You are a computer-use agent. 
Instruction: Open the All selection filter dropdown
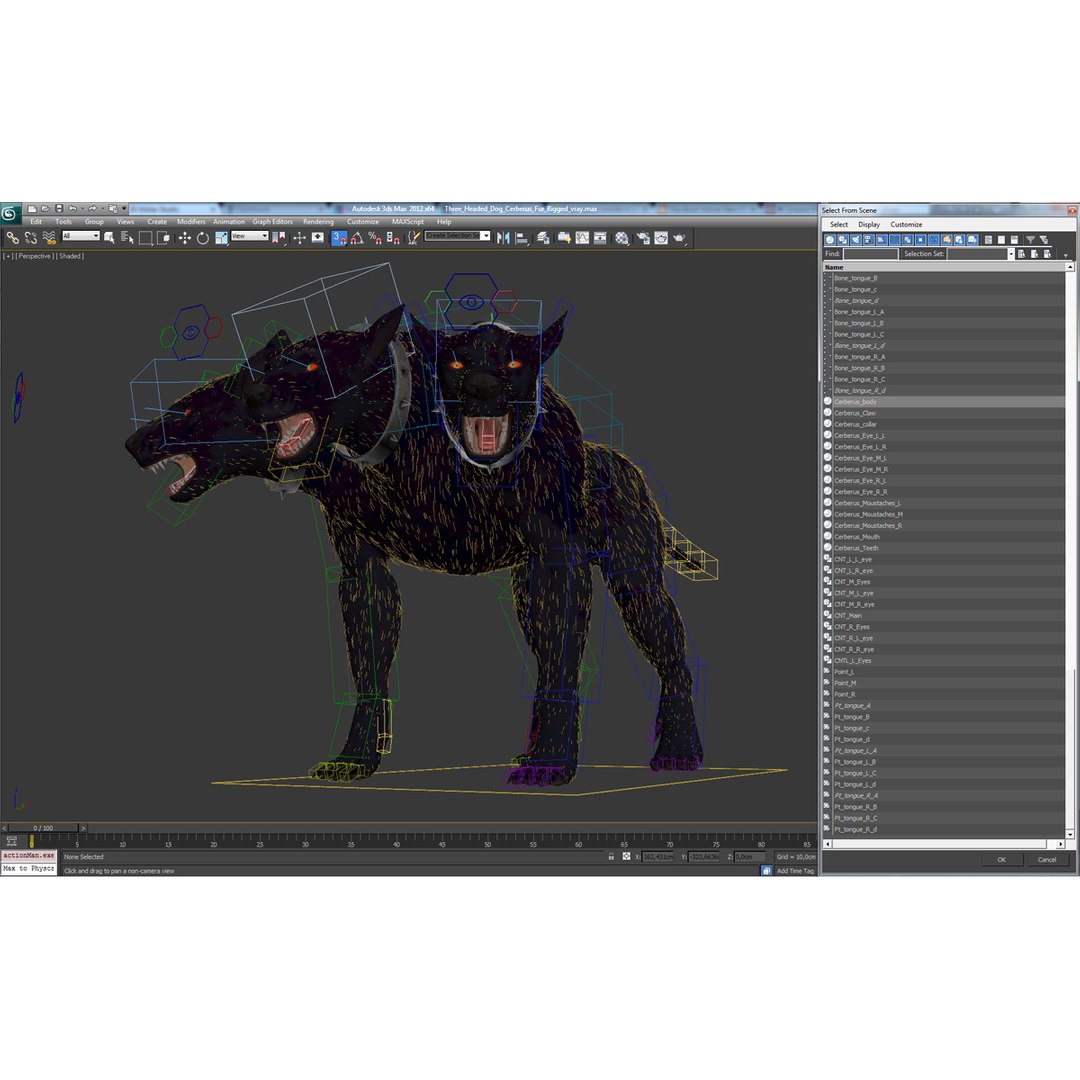[x=81, y=236]
